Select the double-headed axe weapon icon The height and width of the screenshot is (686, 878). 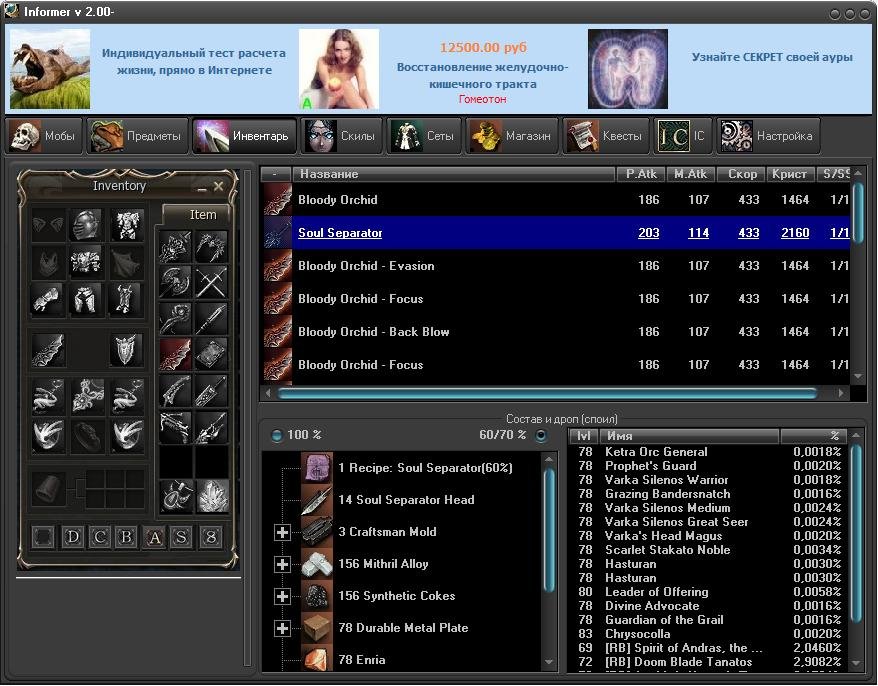tap(175, 282)
